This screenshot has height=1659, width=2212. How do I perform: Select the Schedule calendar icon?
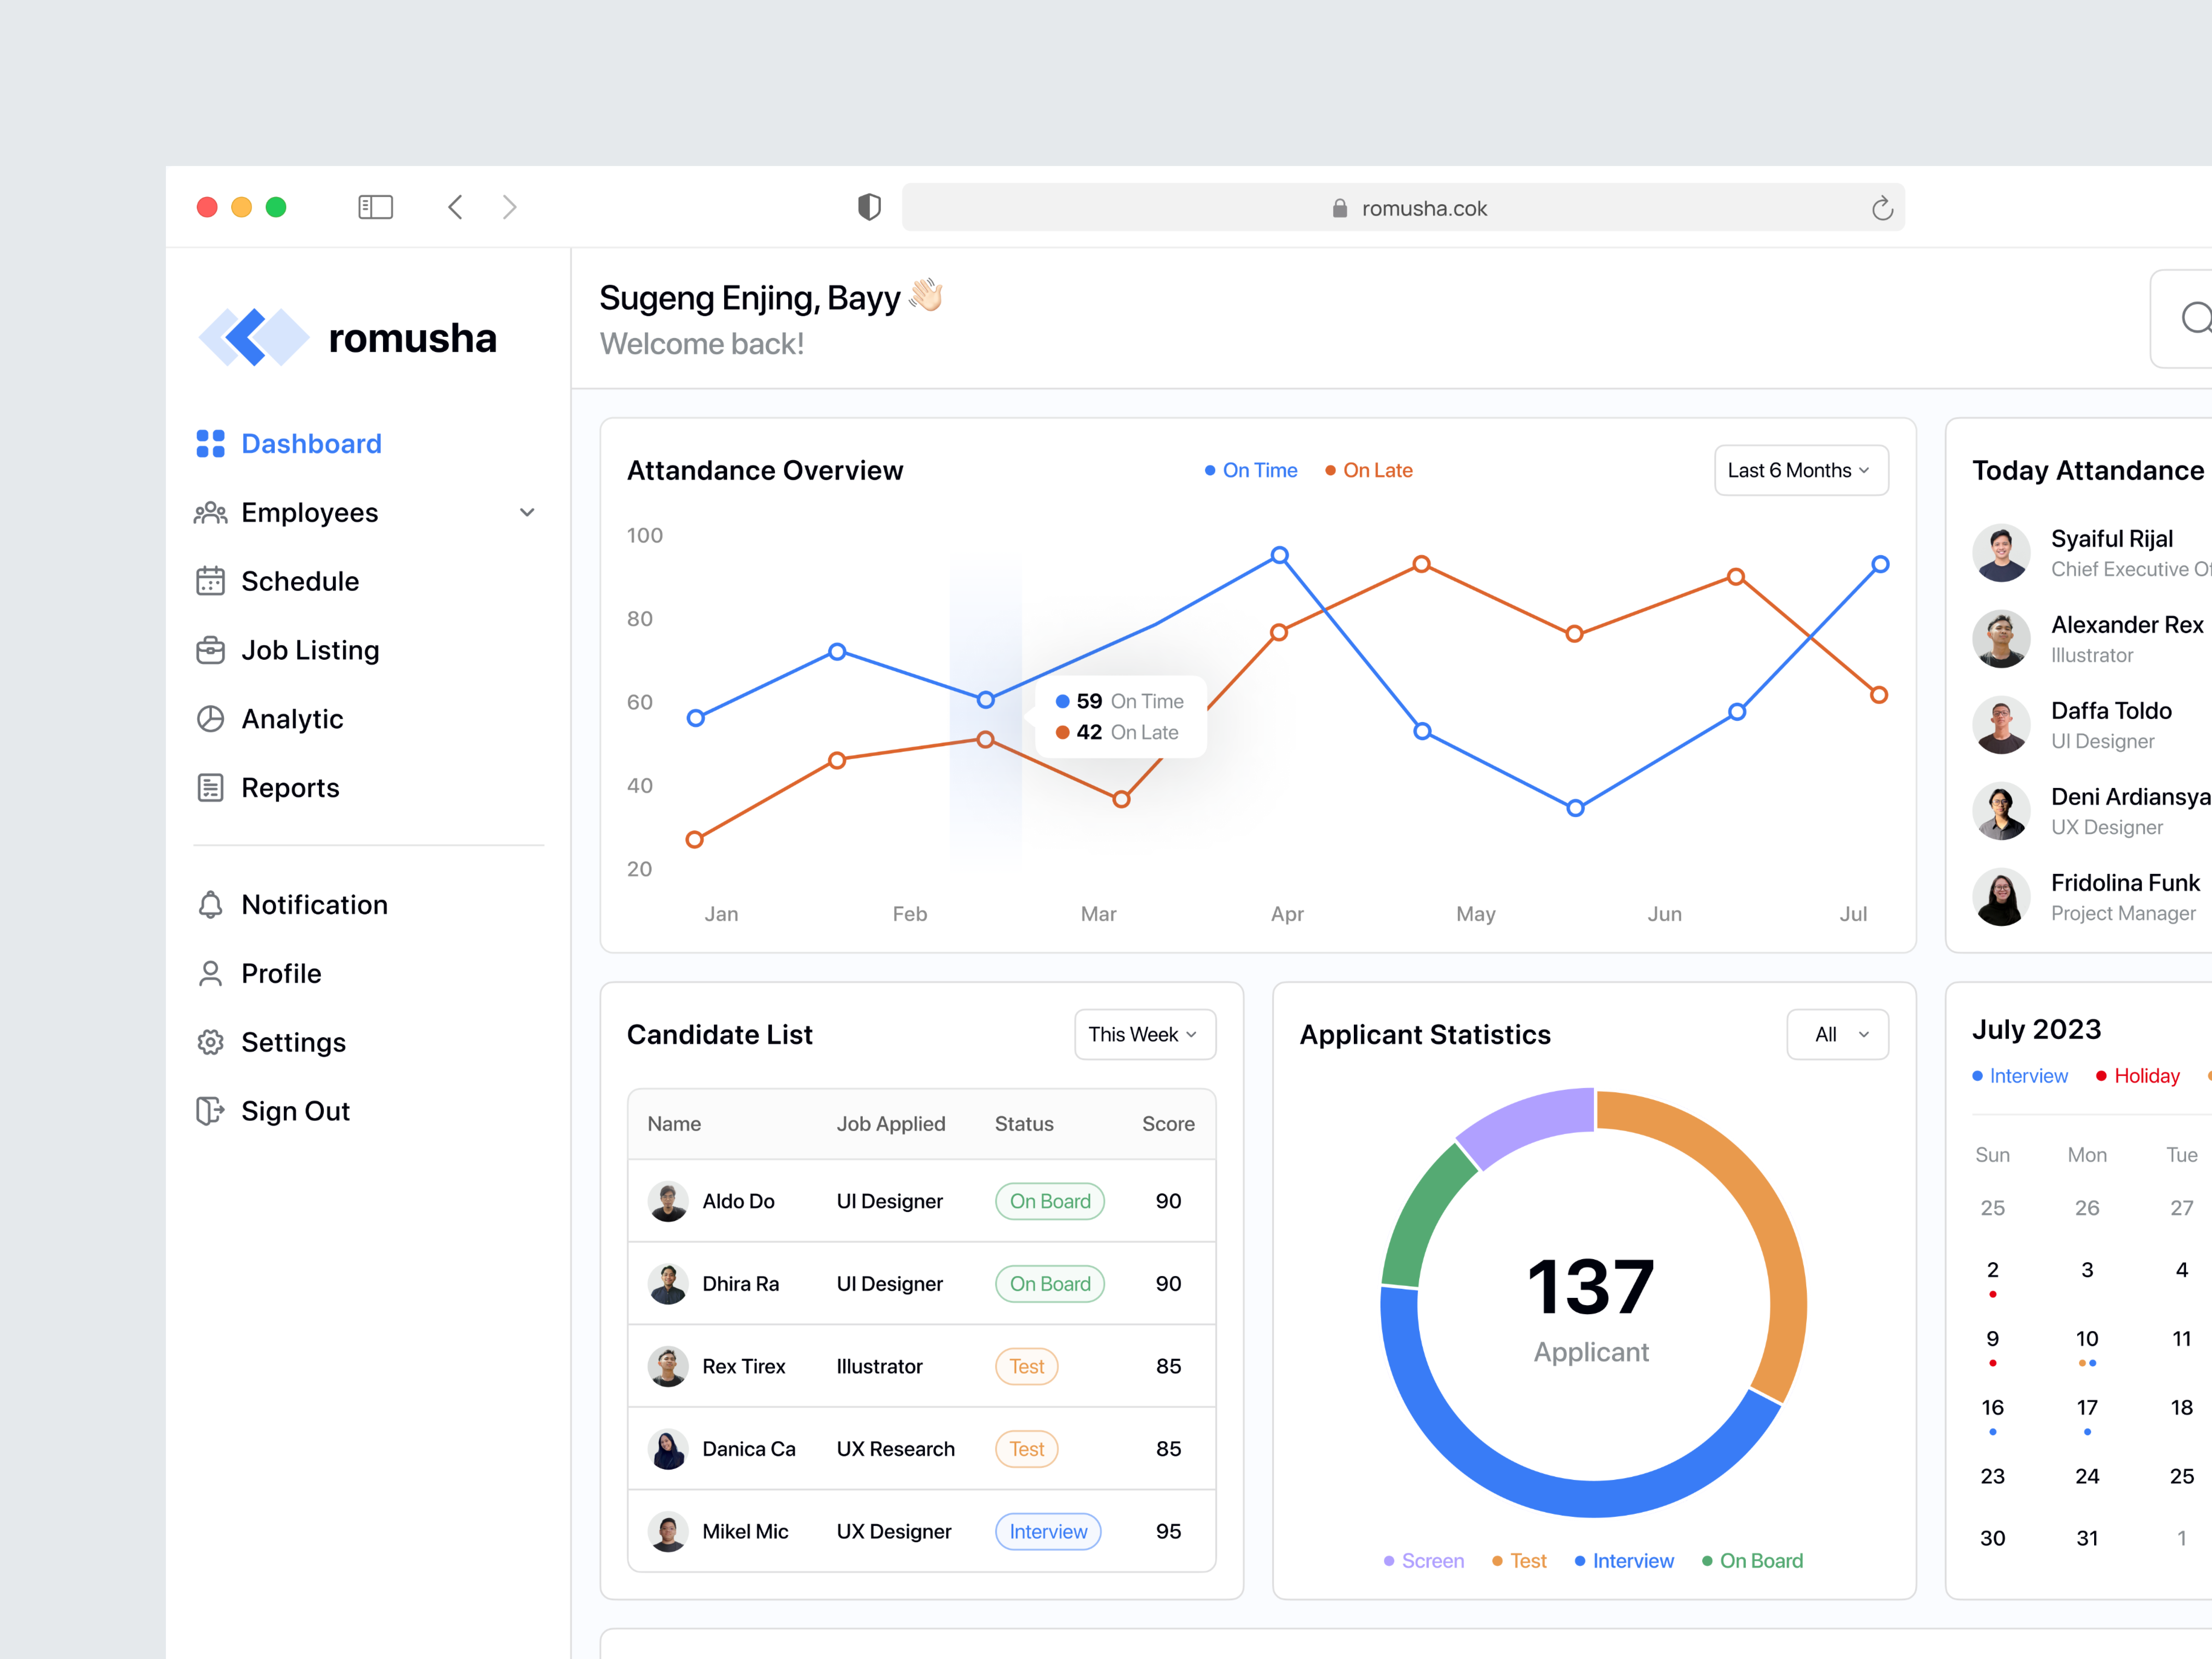click(x=211, y=581)
